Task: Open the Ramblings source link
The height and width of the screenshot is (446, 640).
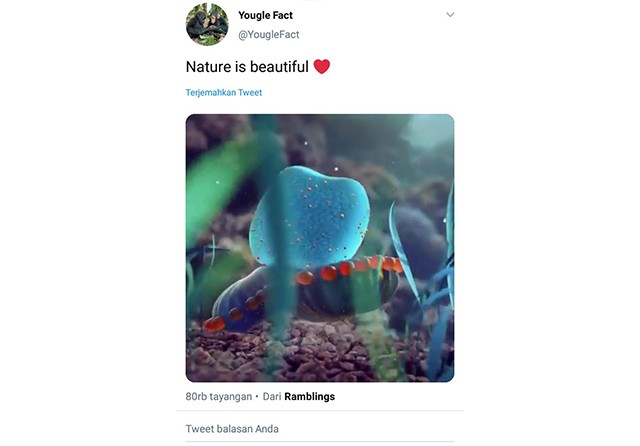Action: [309, 396]
